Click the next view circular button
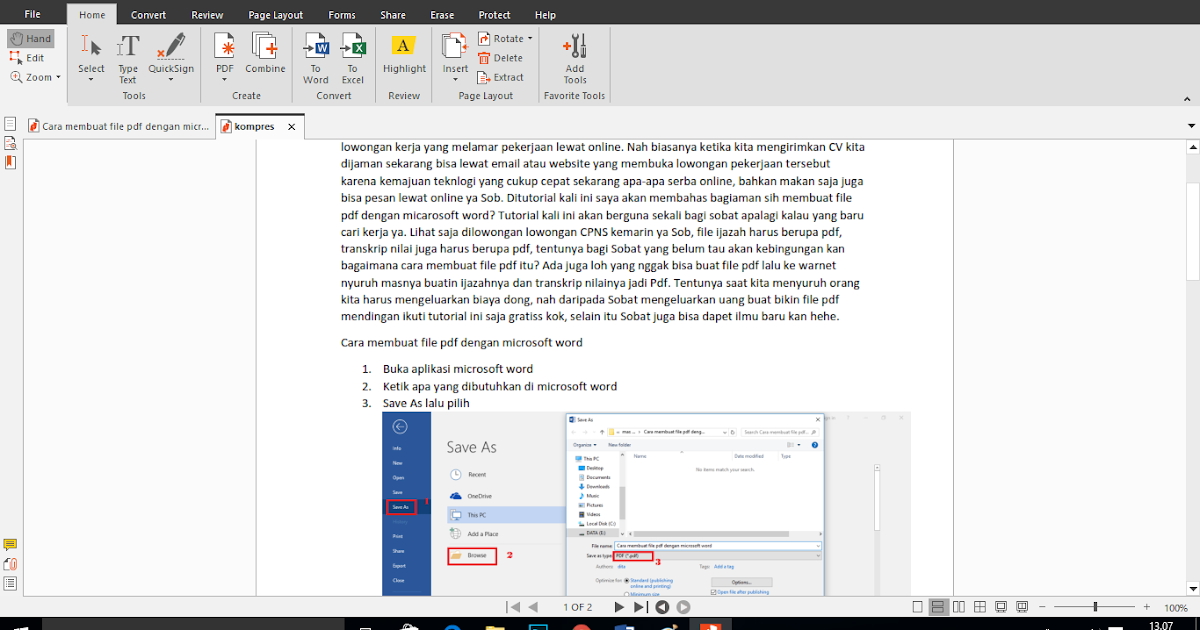 [x=683, y=607]
